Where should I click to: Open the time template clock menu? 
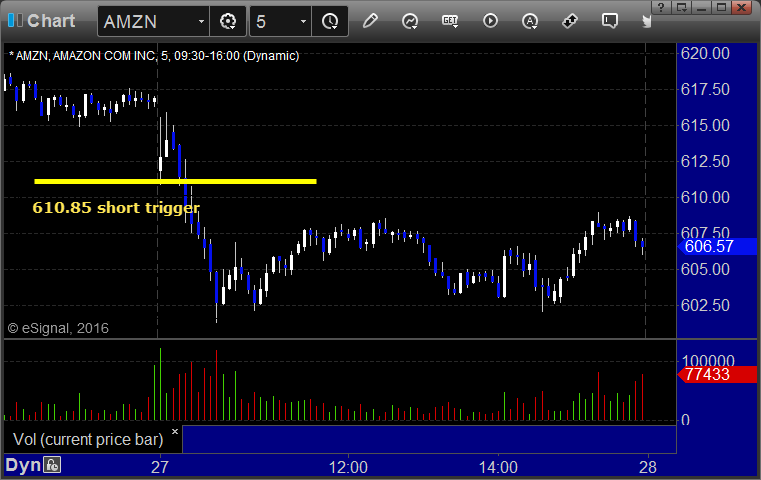pyautogui.click(x=330, y=21)
